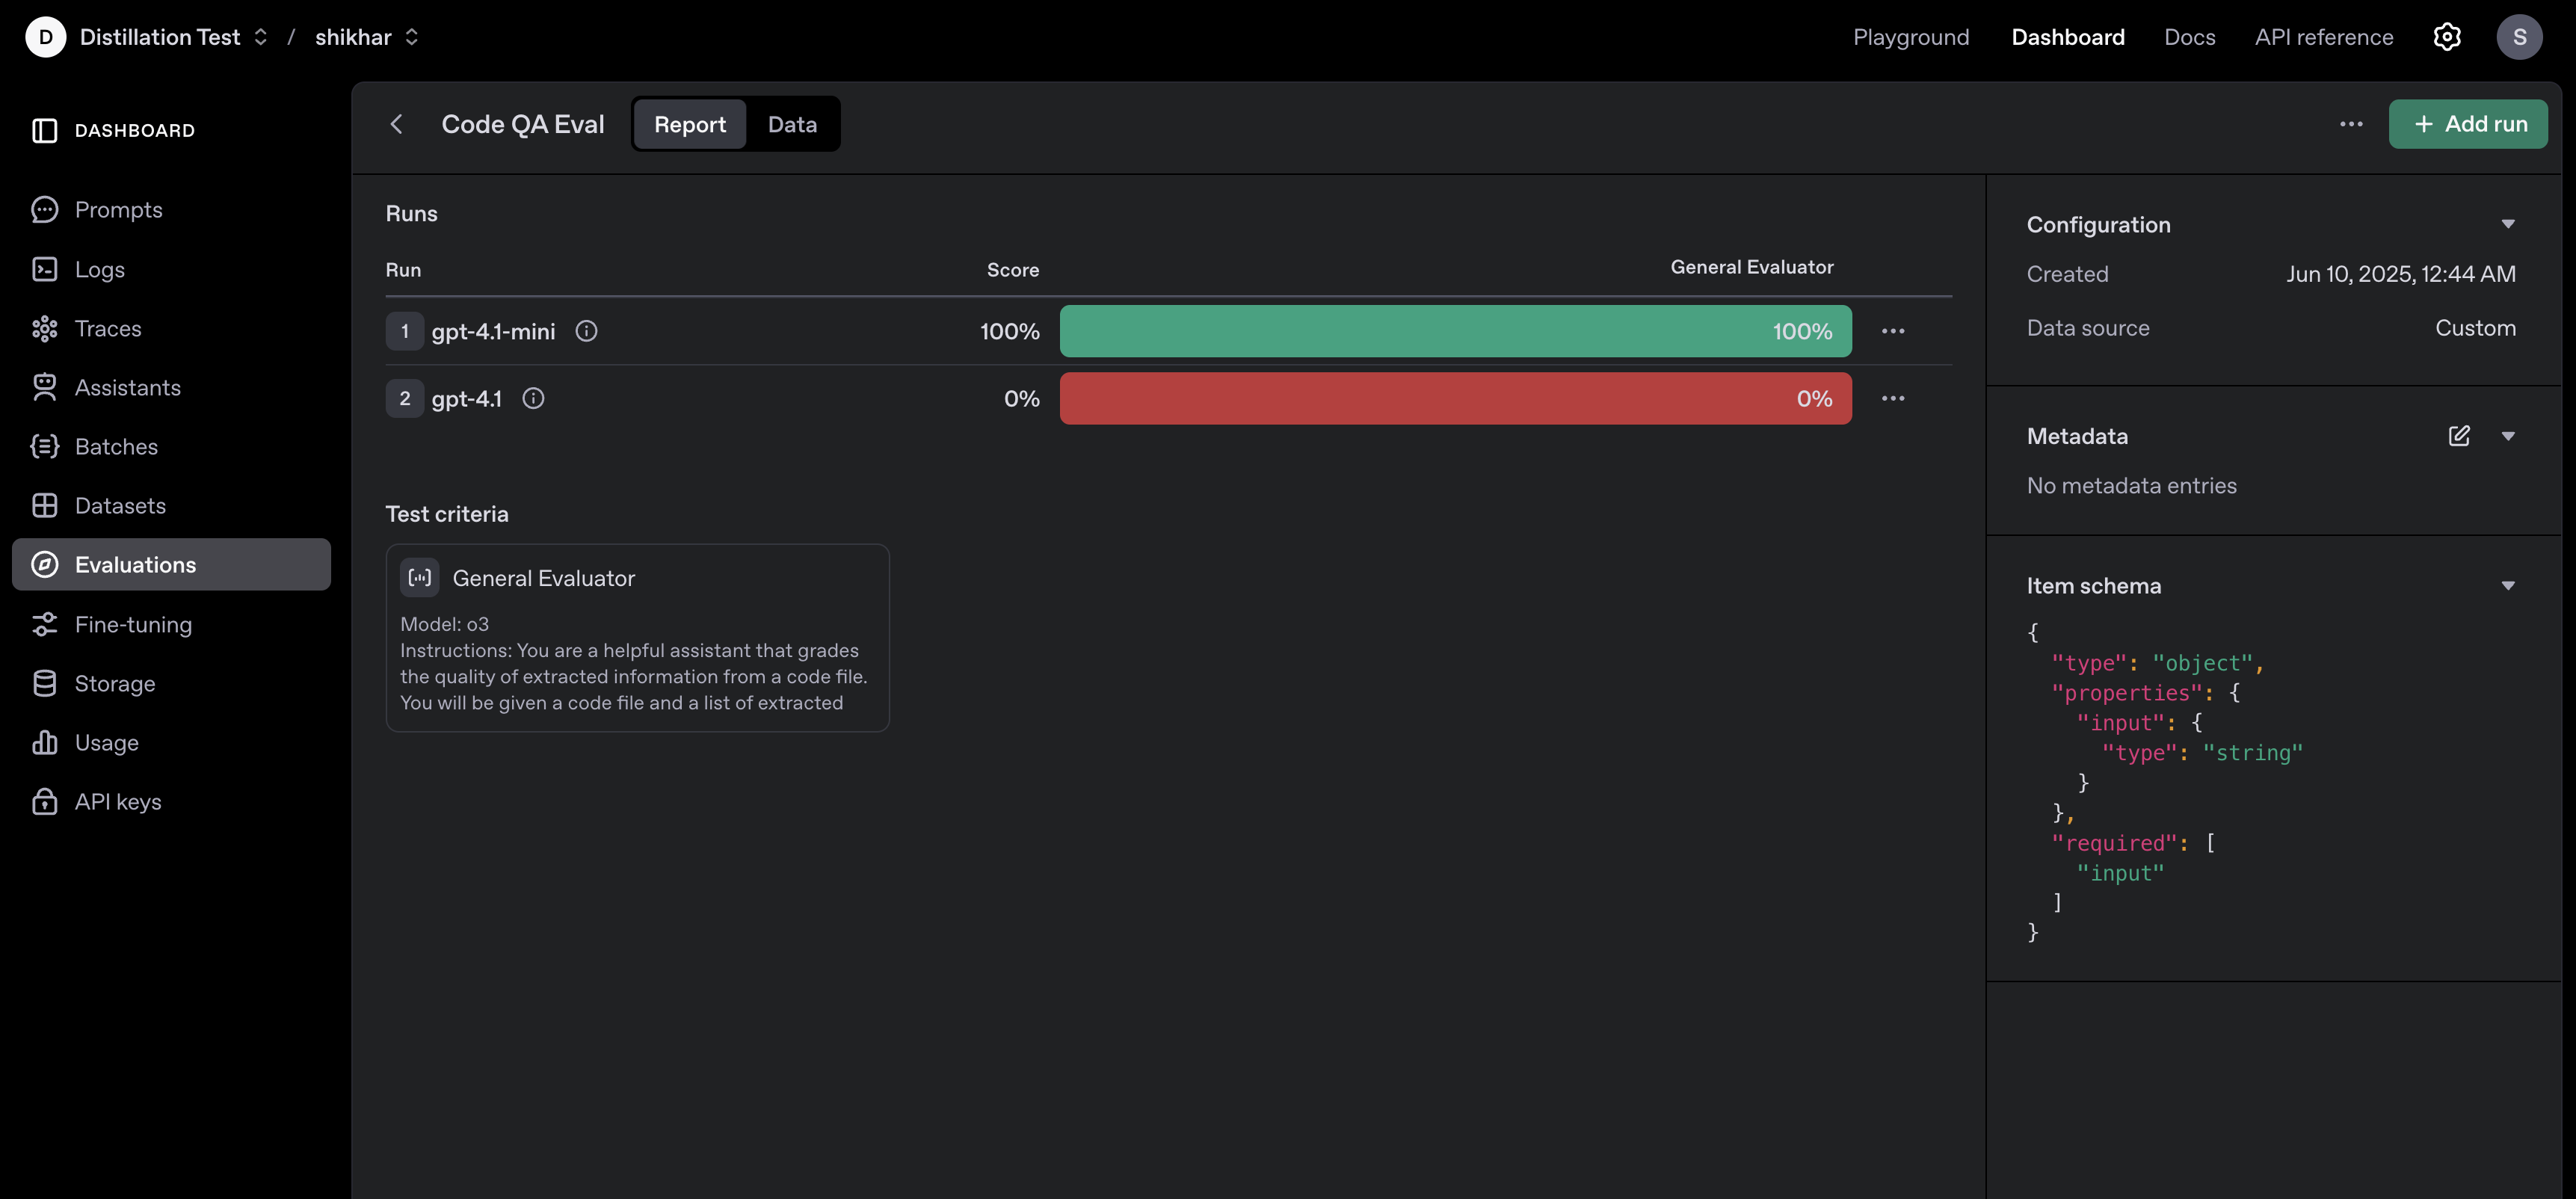Select the Fine-tuning sidebar icon
The width and height of the screenshot is (2576, 1199).
tap(45, 624)
